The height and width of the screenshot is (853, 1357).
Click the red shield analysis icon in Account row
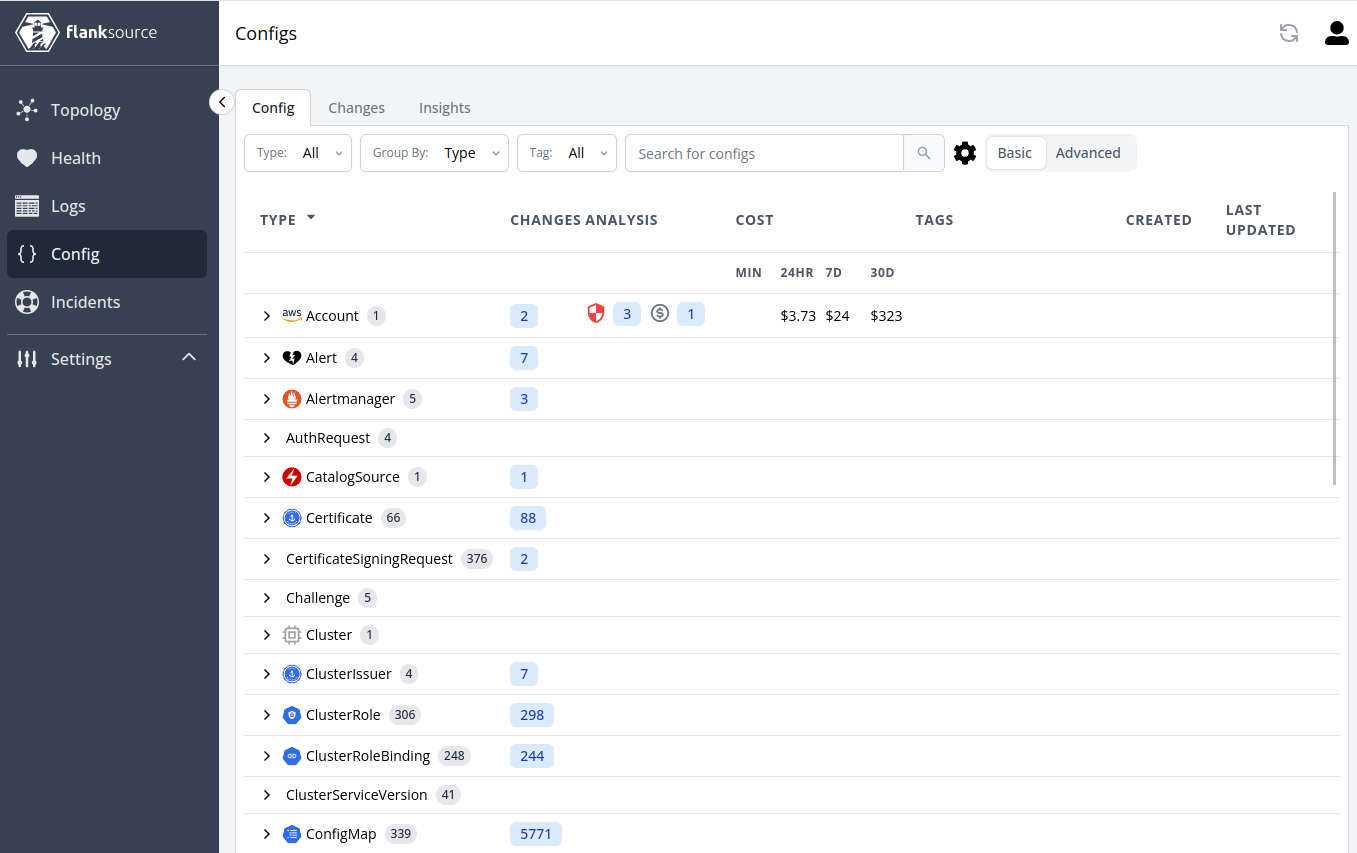[x=596, y=314]
